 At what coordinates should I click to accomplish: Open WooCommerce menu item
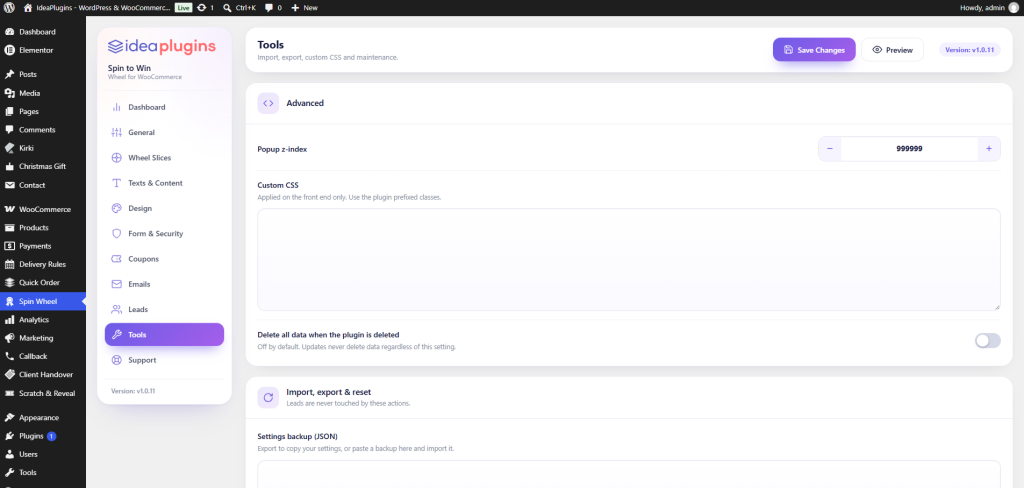click(x=42, y=209)
